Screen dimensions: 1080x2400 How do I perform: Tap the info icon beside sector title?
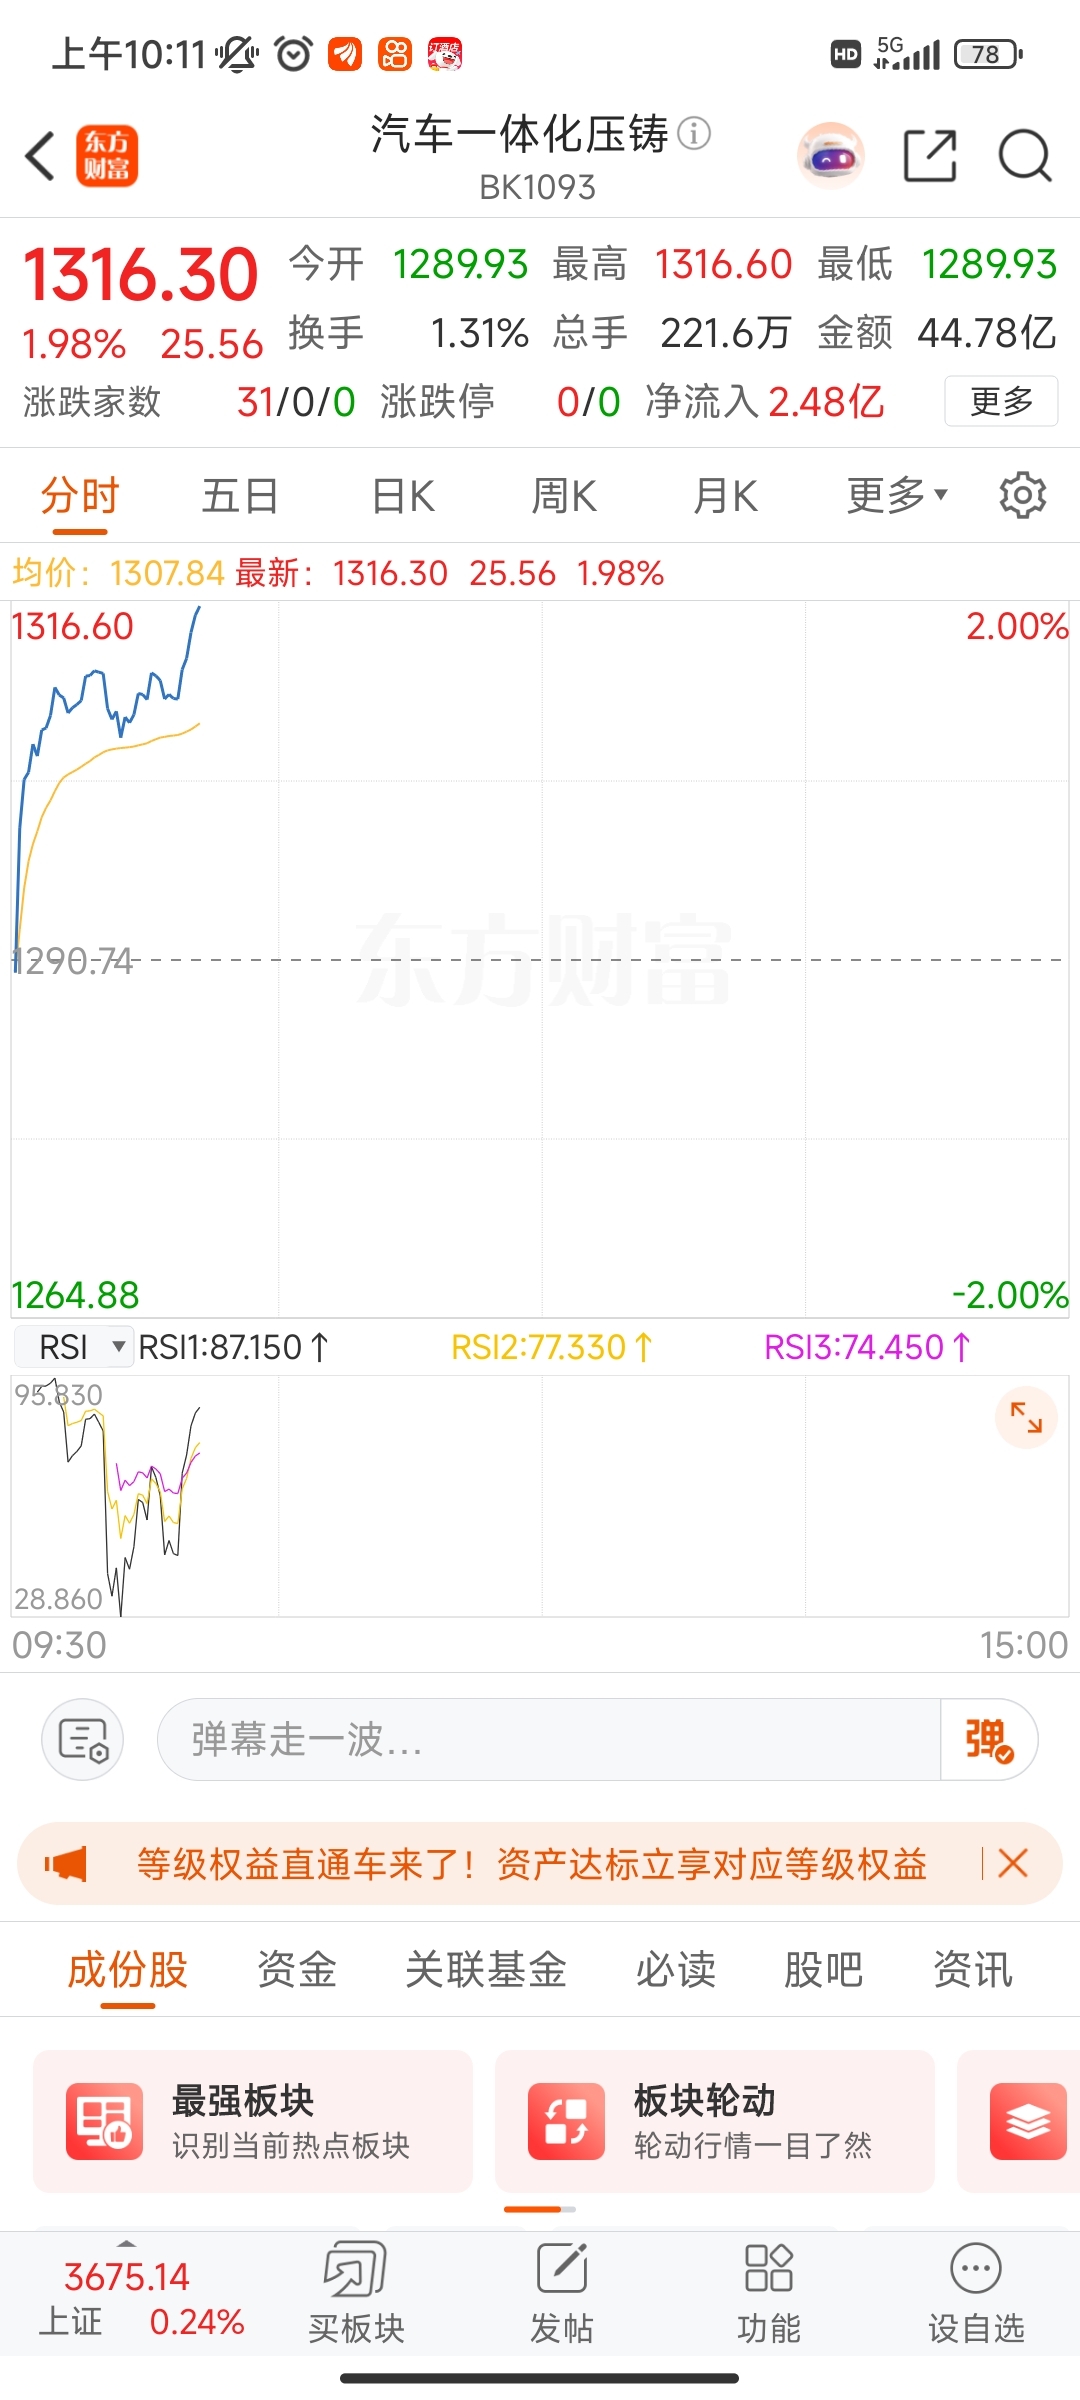click(694, 132)
